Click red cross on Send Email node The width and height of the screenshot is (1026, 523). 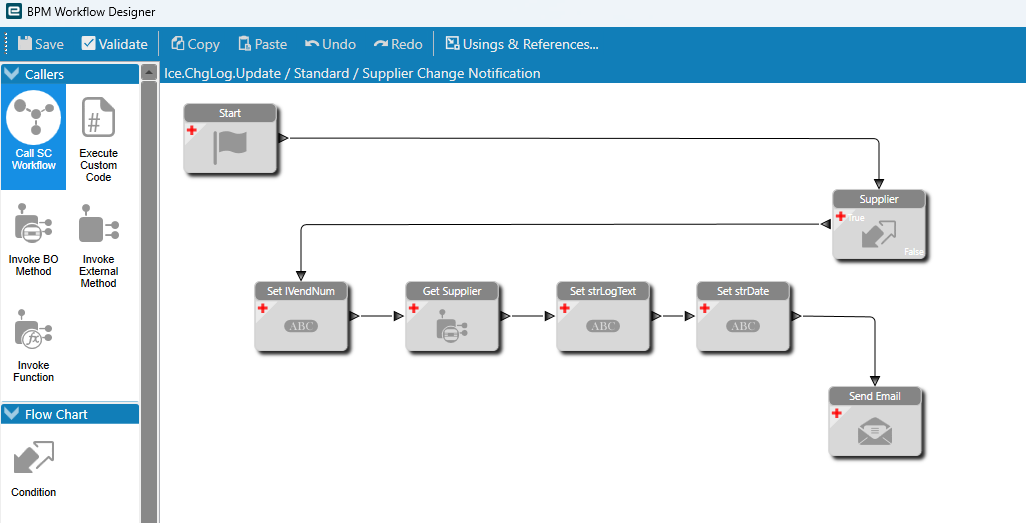coord(836,413)
